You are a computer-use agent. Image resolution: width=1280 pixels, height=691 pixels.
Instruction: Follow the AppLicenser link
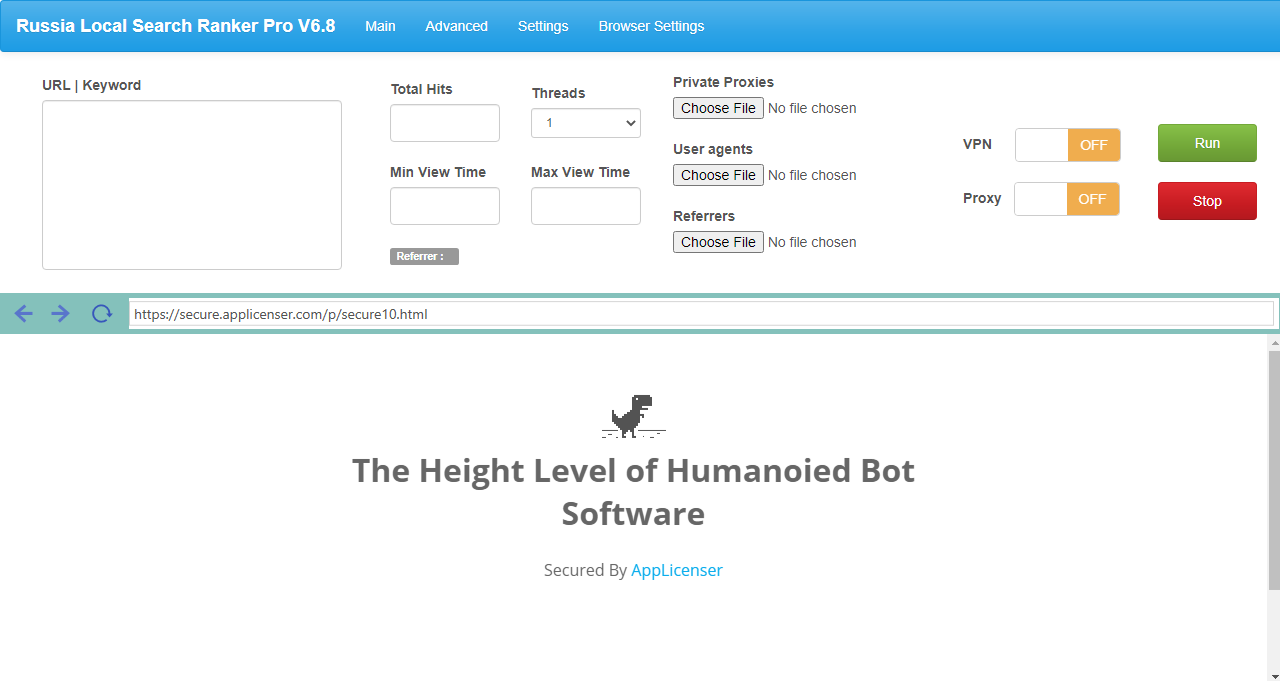click(x=676, y=570)
